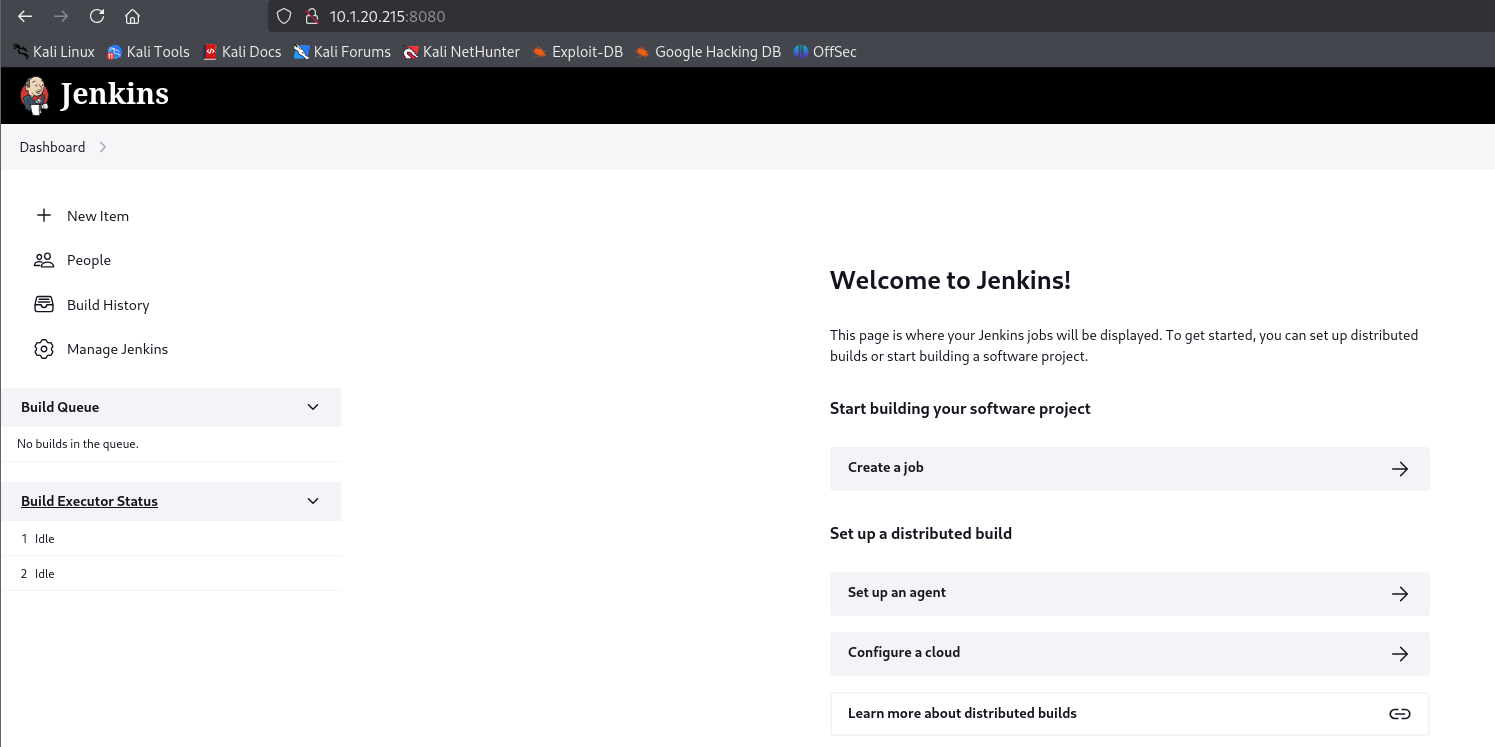Reload the page with the refresh icon
The width and height of the screenshot is (1495, 747).
point(97,16)
